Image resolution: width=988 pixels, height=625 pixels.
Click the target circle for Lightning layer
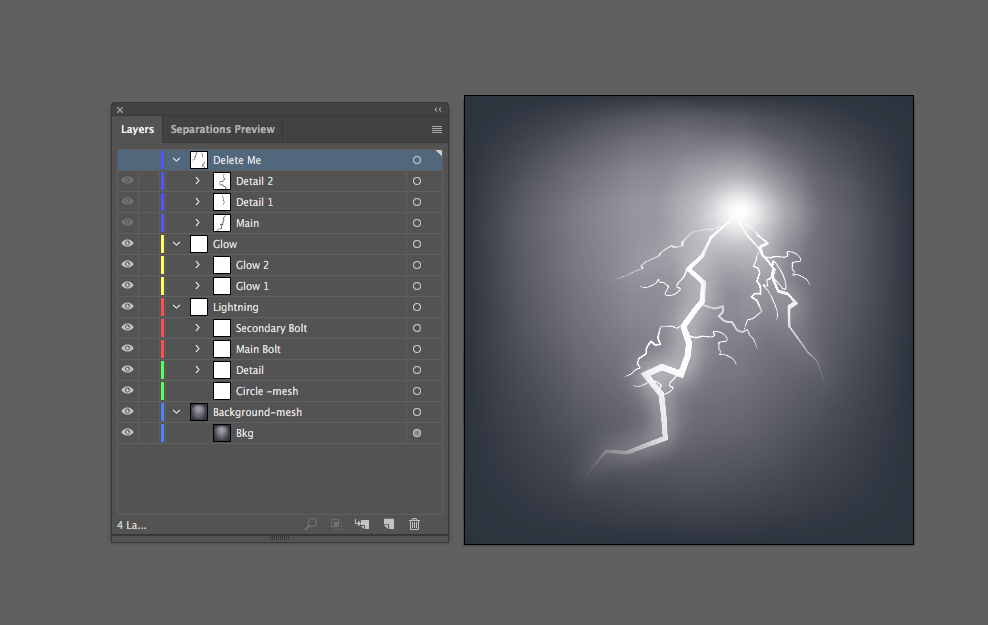pyautogui.click(x=417, y=307)
